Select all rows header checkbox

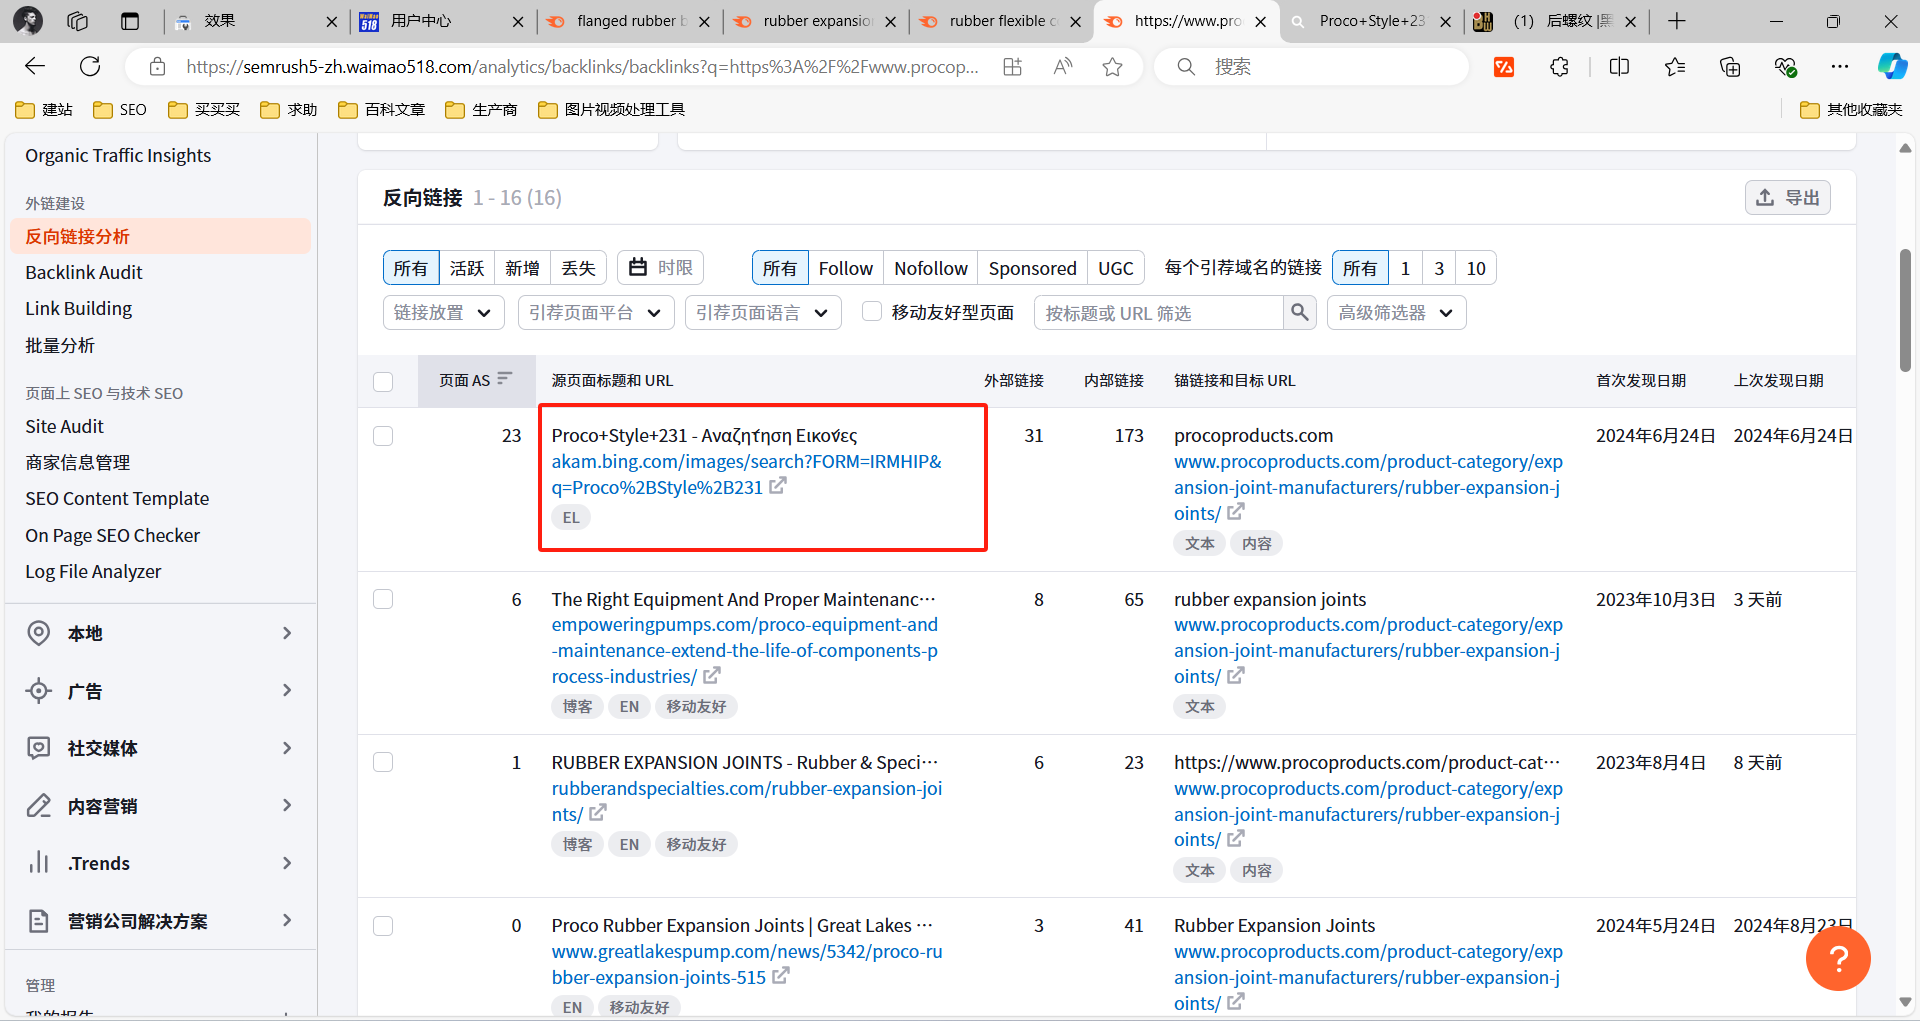[383, 382]
